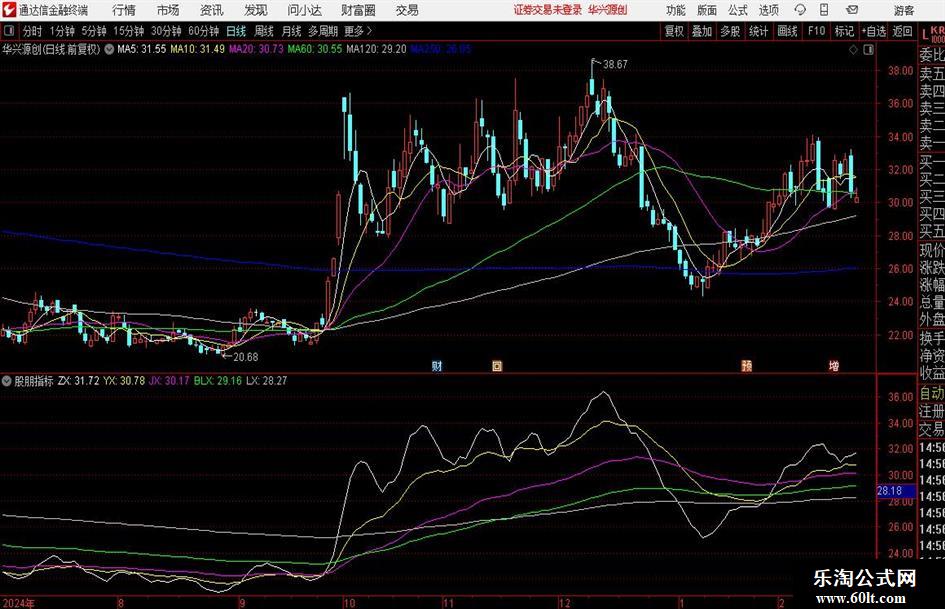The image size is (945, 609).
Task: Add stock via +自选 button
Action: coord(873,31)
